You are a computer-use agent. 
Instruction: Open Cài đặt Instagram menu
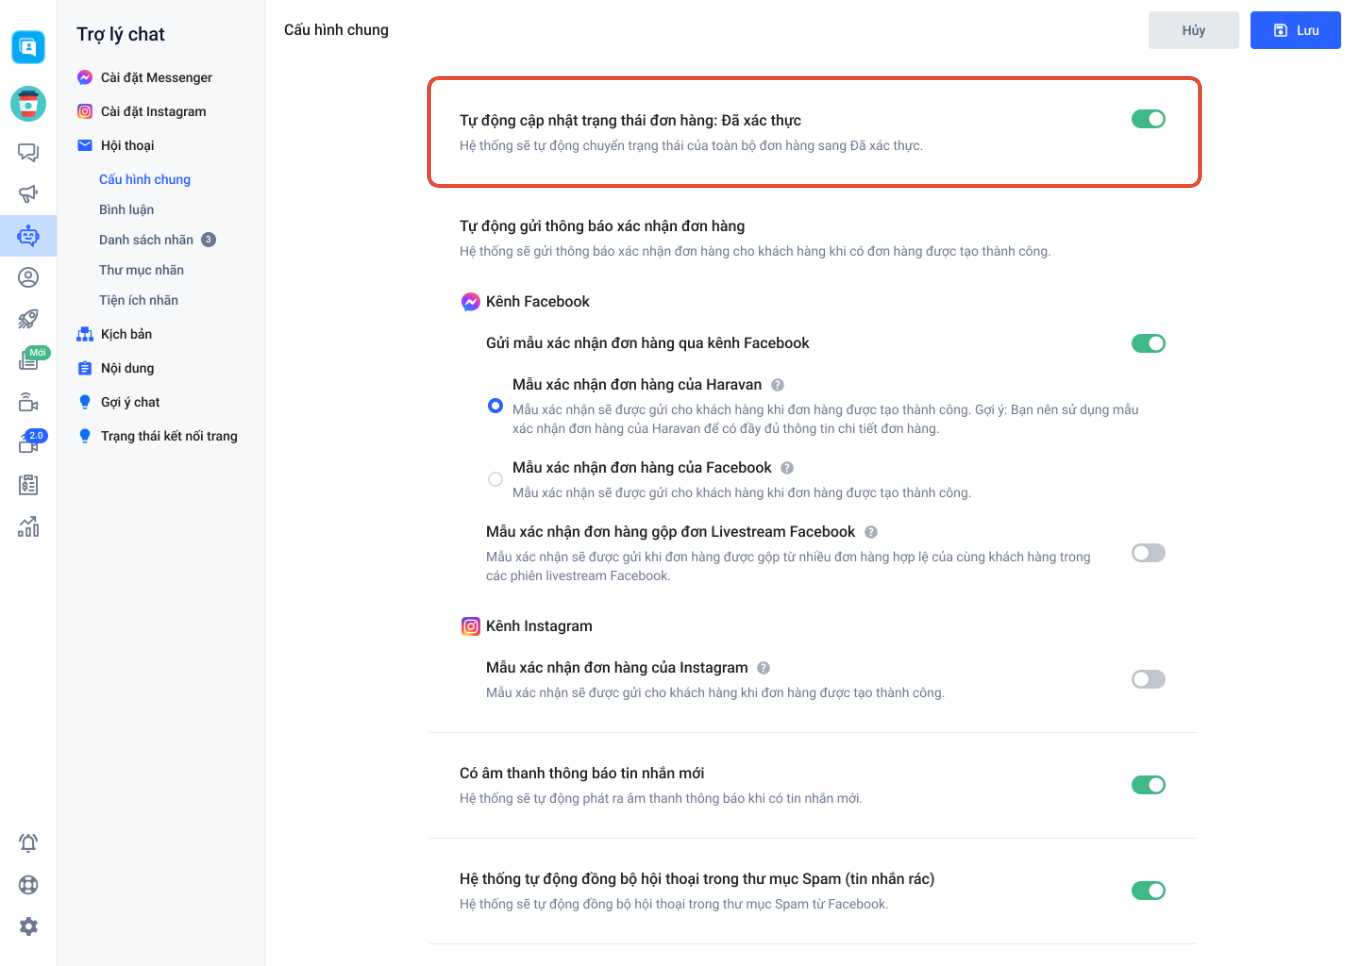pyautogui.click(x=153, y=111)
